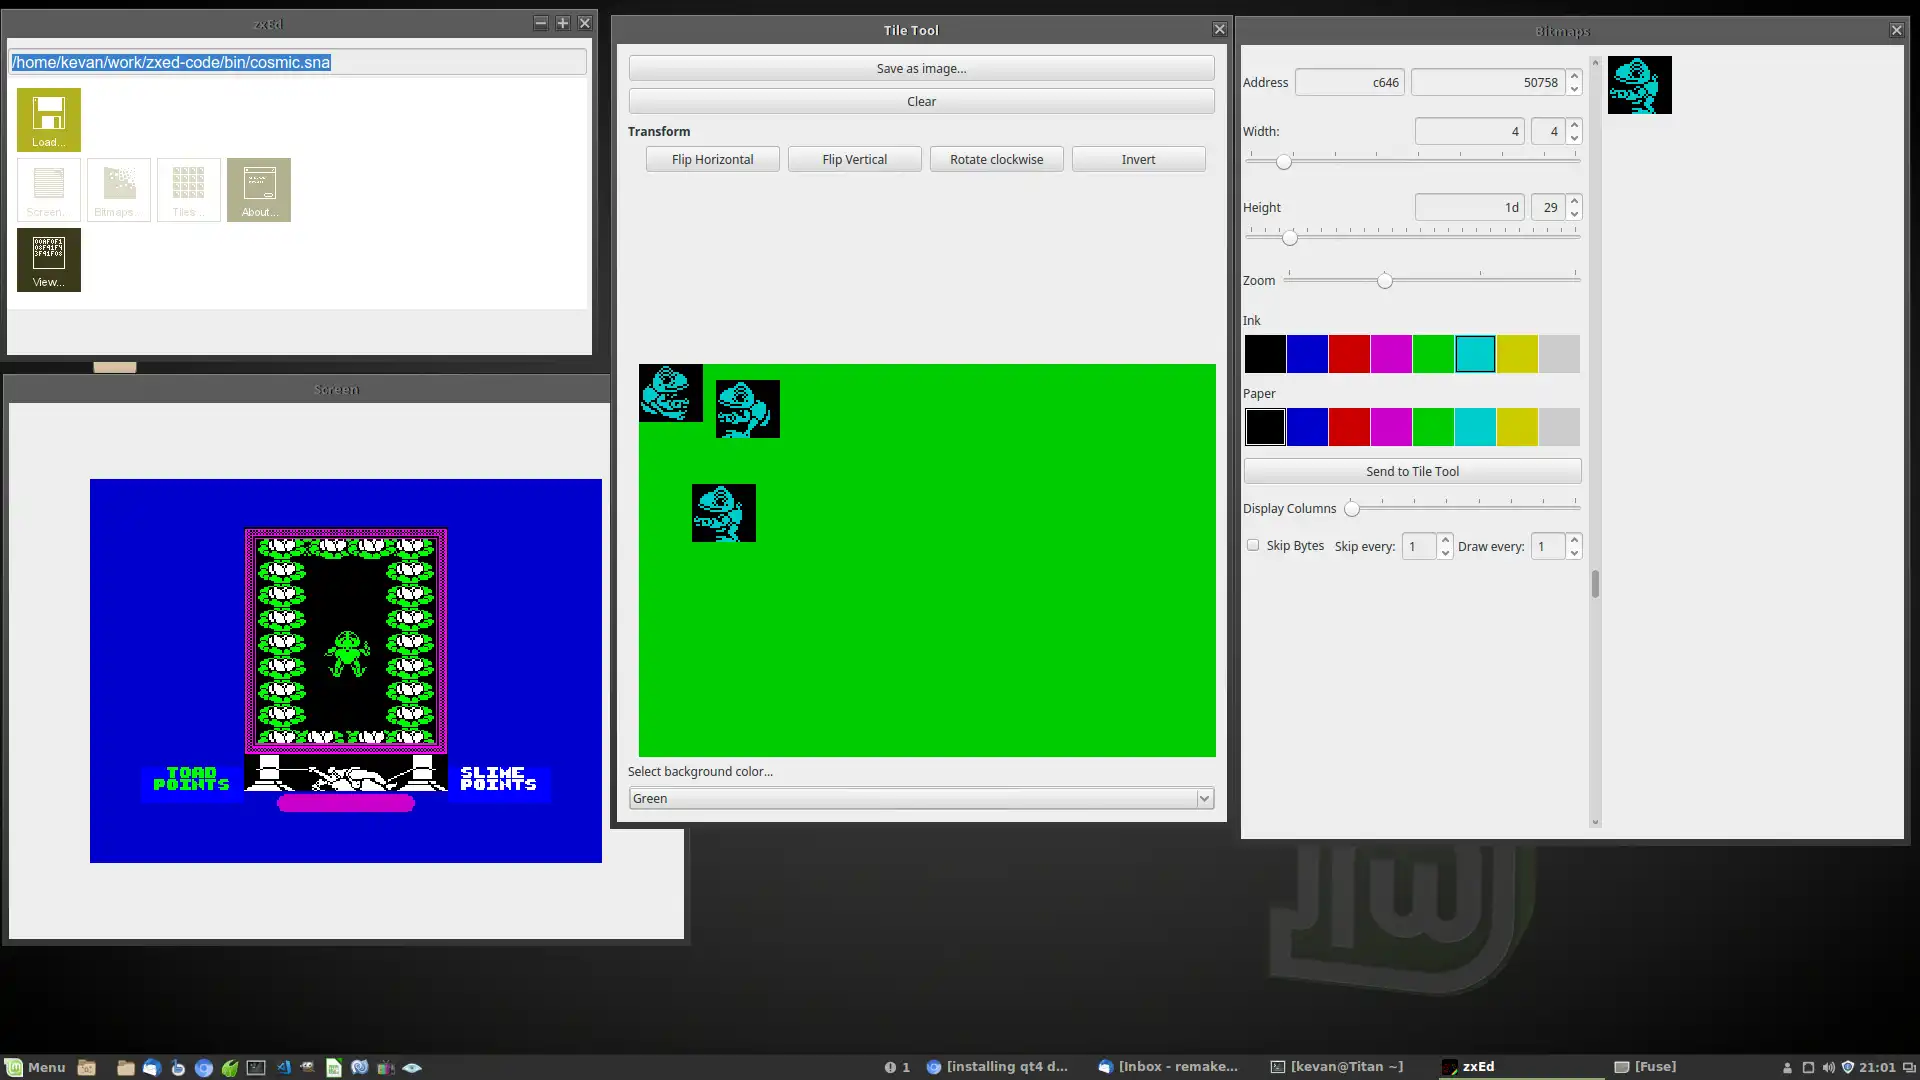Click the Clear button in Tile Tool
The height and width of the screenshot is (1080, 1920).
[x=920, y=102]
